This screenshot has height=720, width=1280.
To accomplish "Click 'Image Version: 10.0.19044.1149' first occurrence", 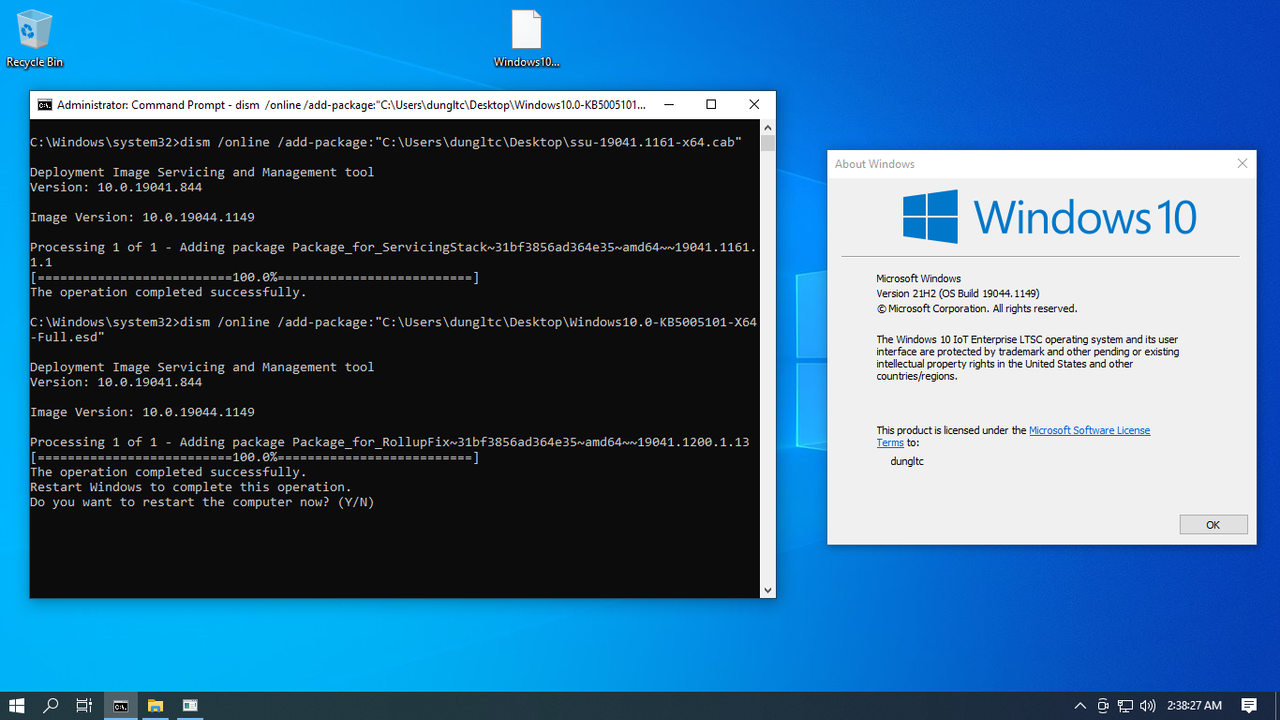I will click(x=142, y=217).
